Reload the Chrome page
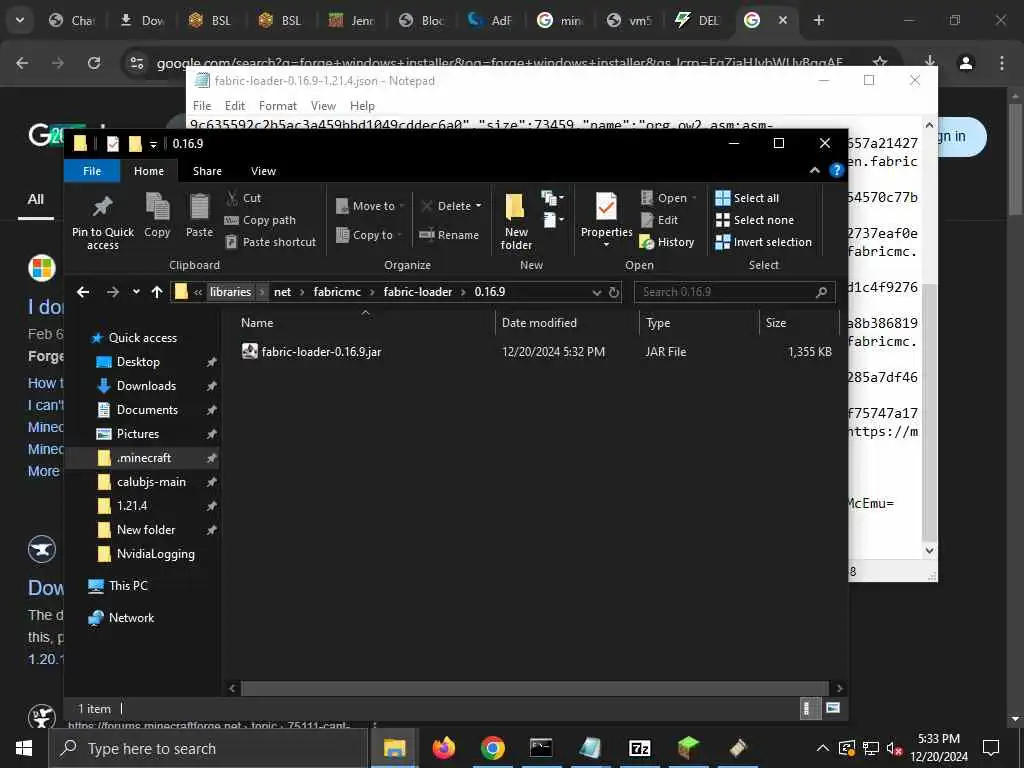This screenshot has width=1024, height=768. 94,63
